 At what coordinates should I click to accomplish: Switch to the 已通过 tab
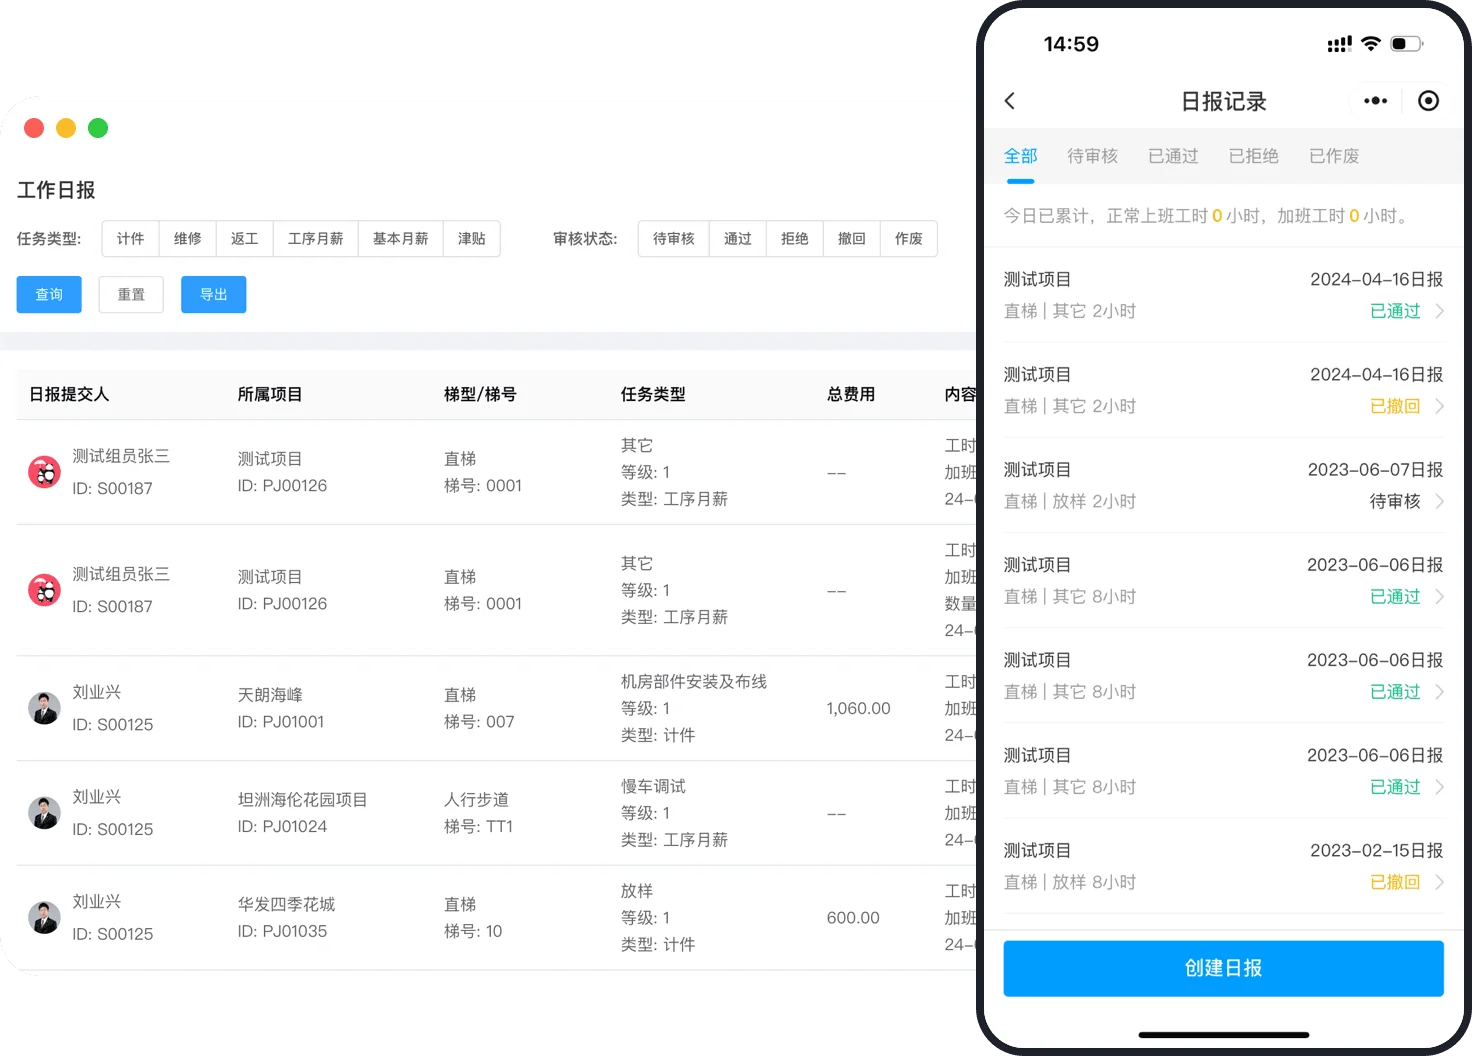[1172, 156]
